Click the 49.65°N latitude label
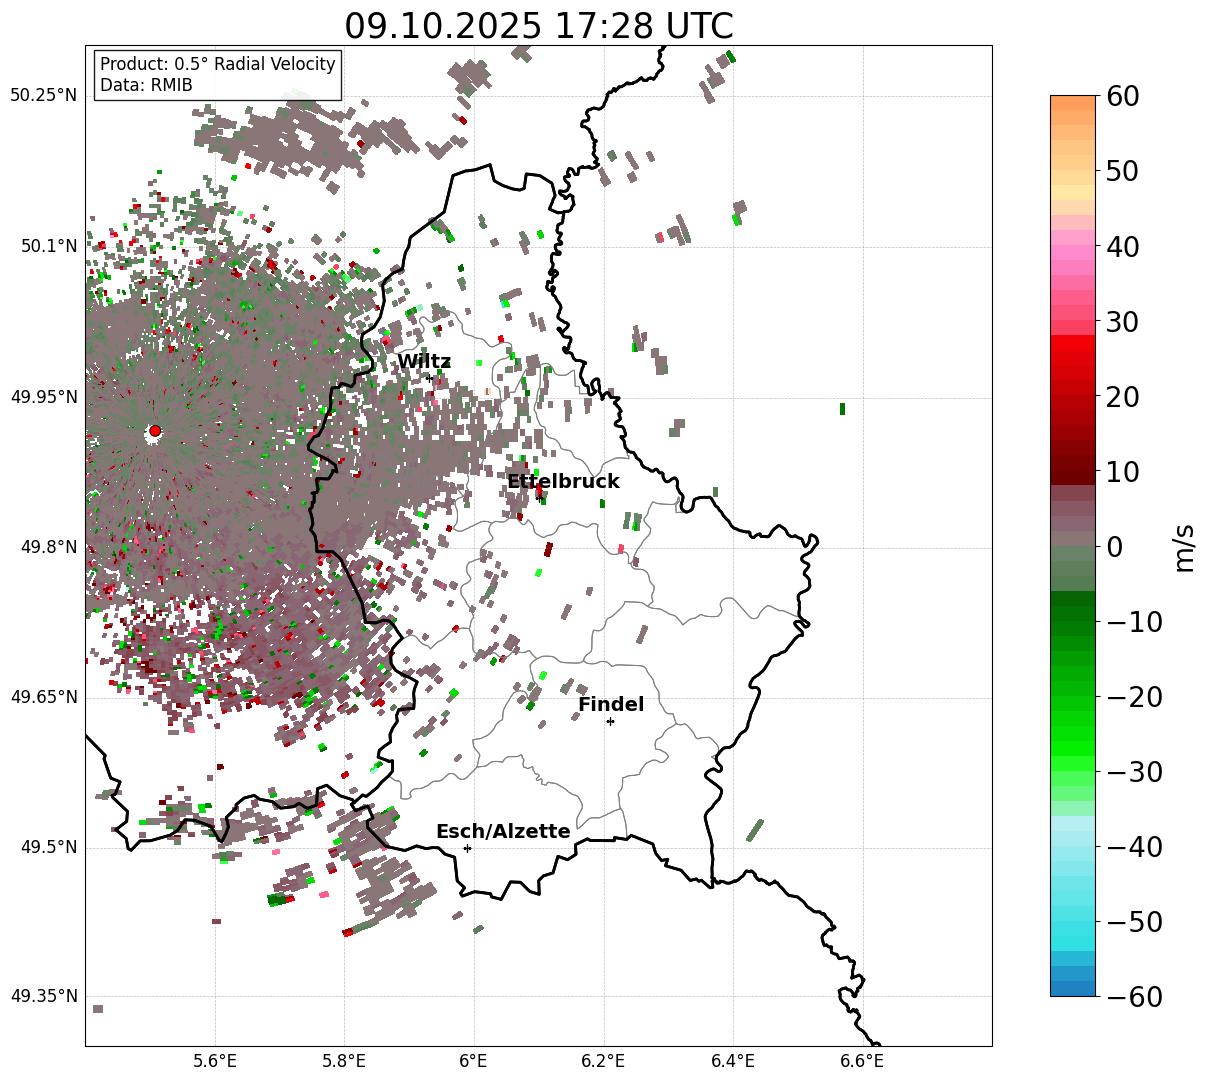Viewport: 1207px width, 1081px height. pyautogui.click(x=44, y=697)
